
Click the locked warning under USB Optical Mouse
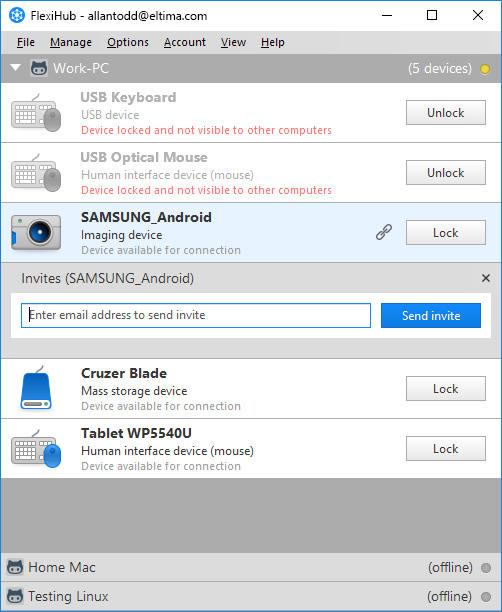tap(206, 190)
